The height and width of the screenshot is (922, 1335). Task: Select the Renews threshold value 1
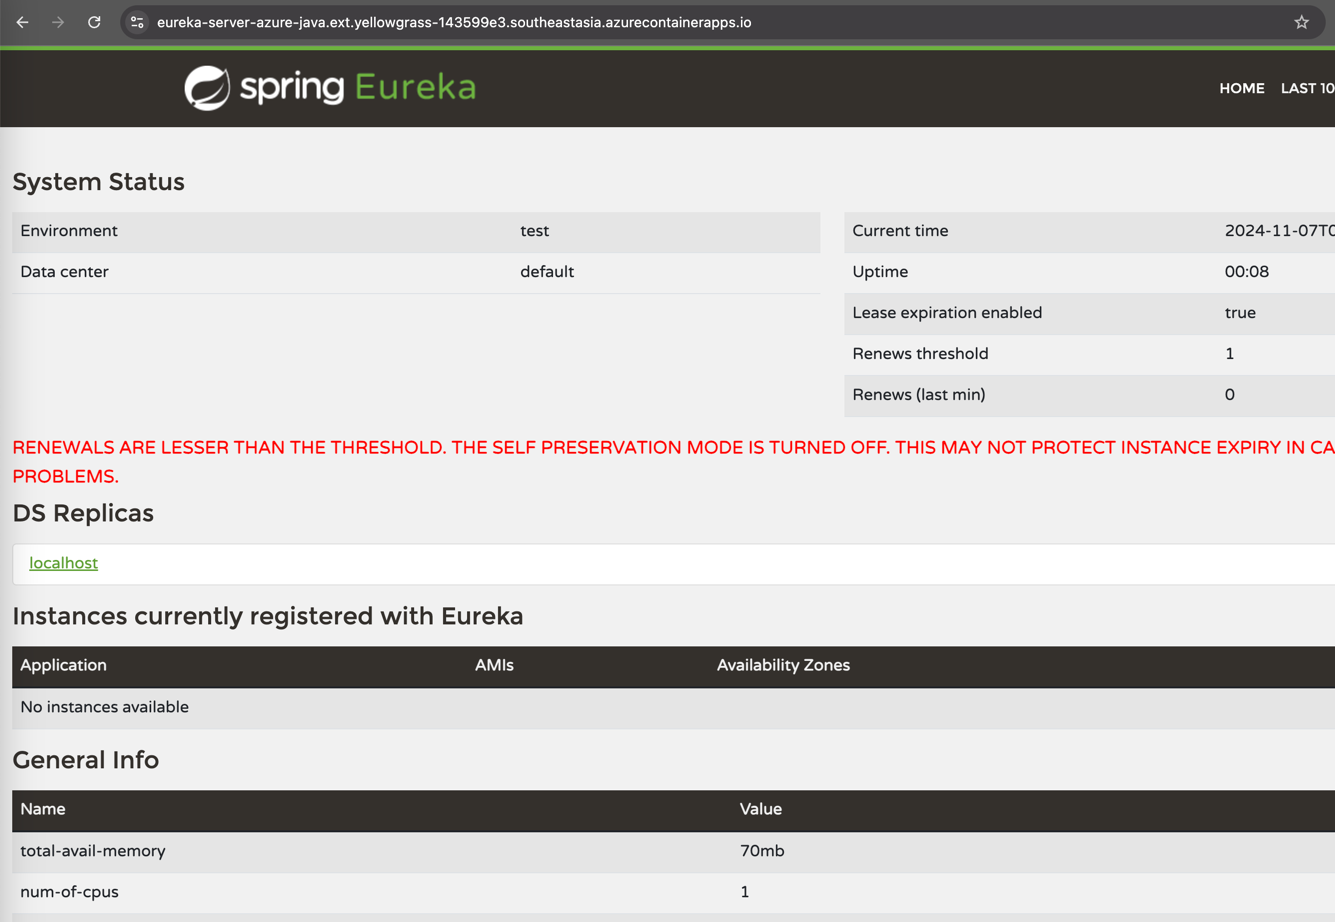tap(1229, 354)
